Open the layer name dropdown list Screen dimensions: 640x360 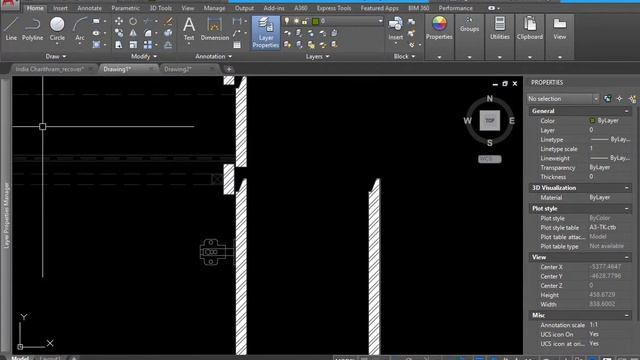[380, 21]
